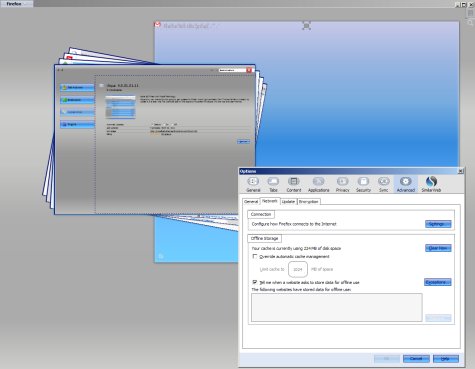This screenshot has width=475, height=369.
Task: Select the Applications options icon
Action: 318,184
